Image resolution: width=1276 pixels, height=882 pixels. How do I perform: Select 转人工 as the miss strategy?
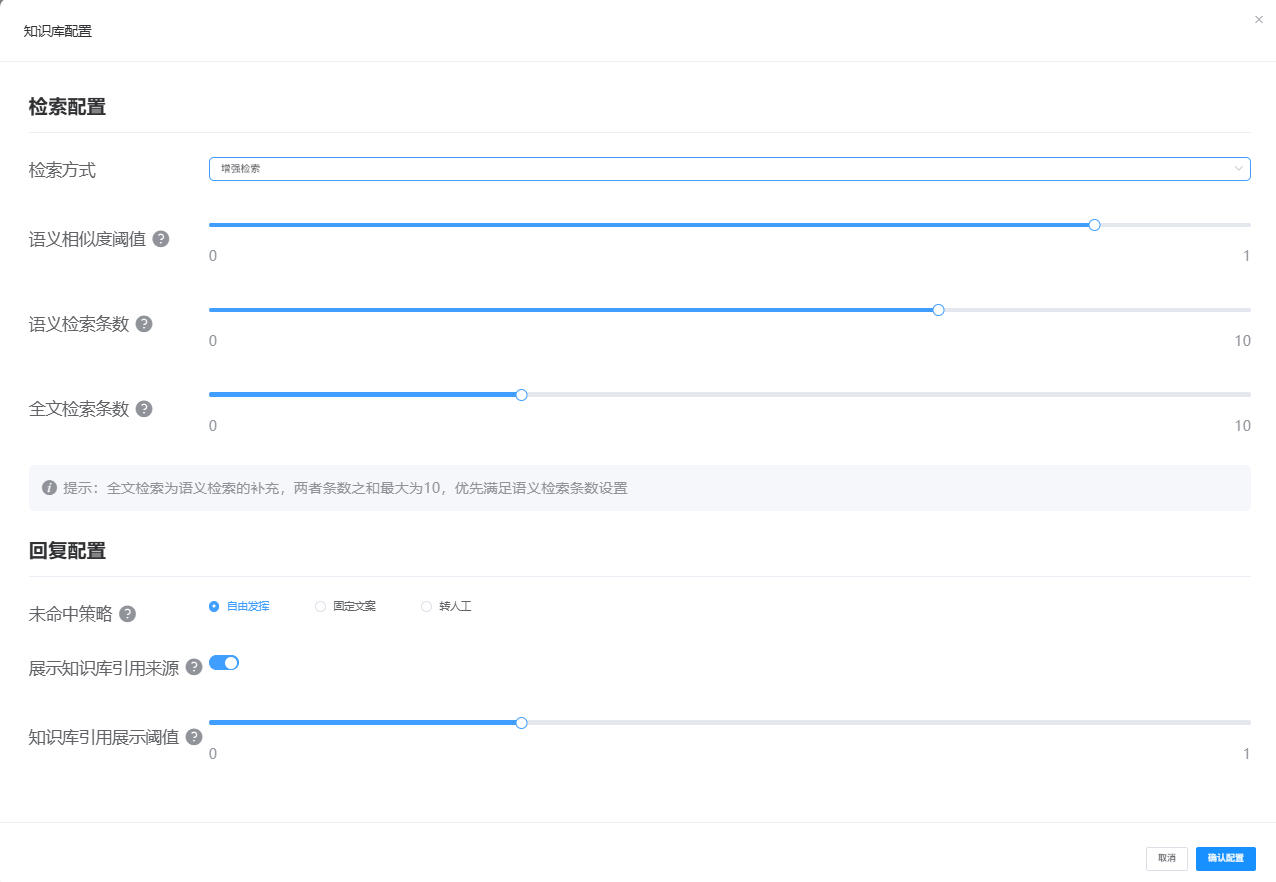[426, 606]
